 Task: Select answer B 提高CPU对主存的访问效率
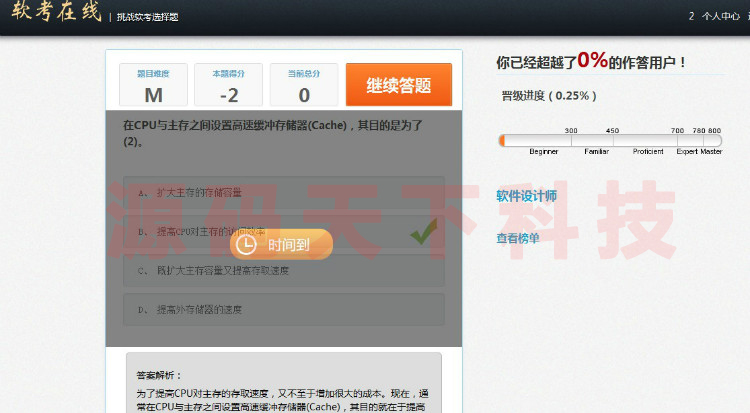pyautogui.click(x=284, y=232)
